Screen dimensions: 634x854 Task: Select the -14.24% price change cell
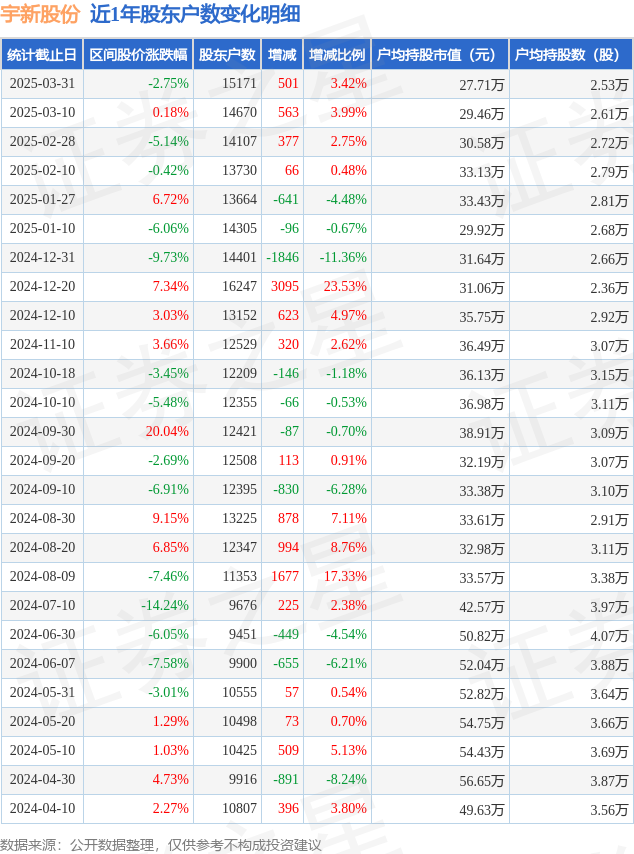pos(164,605)
